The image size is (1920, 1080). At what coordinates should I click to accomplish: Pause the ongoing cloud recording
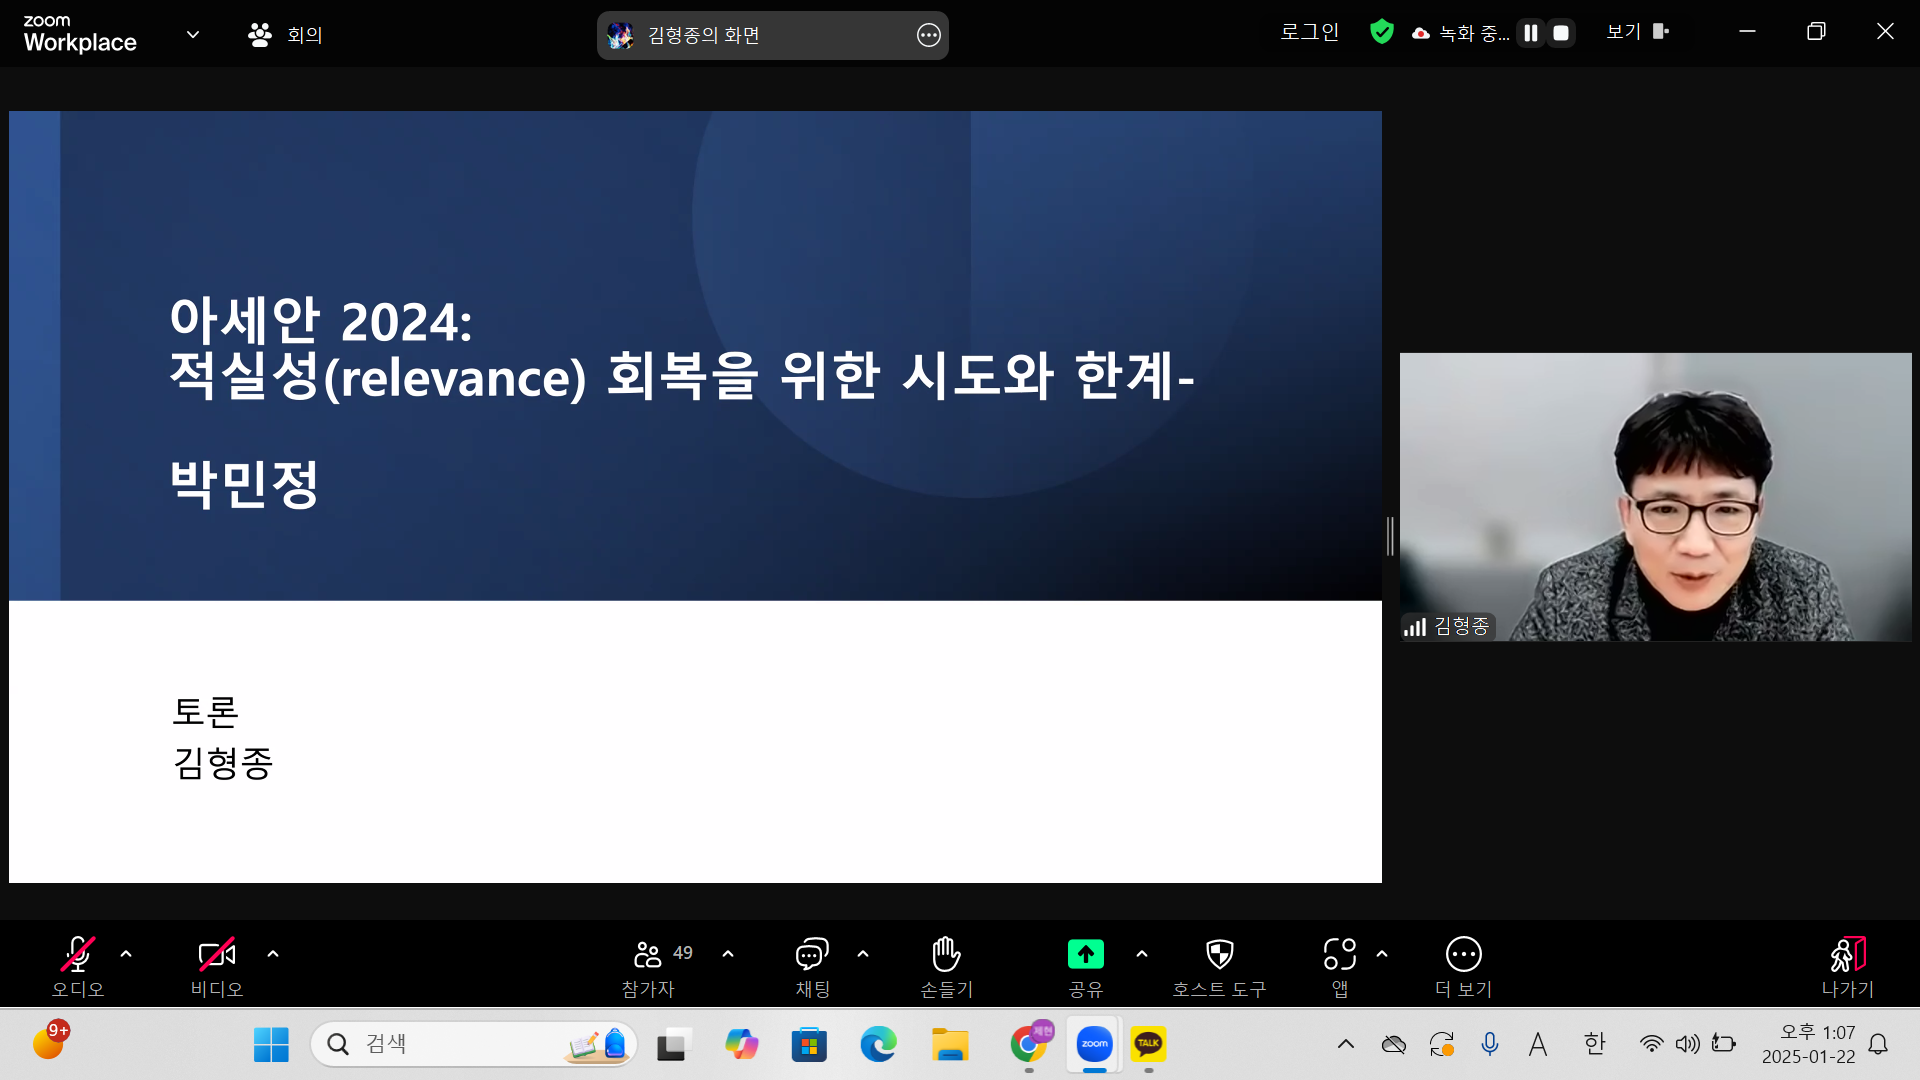click(1530, 32)
